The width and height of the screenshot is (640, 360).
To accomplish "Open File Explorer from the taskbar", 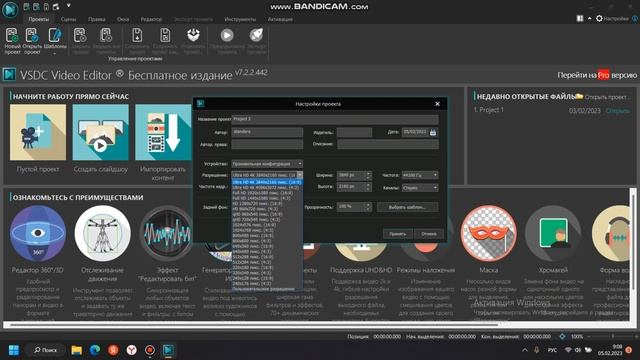I will click(76, 350).
